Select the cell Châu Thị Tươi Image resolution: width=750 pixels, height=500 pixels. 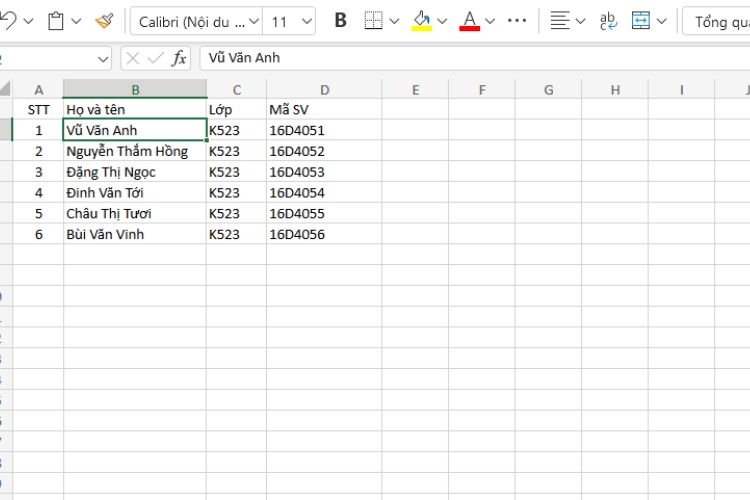click(135, 213)
